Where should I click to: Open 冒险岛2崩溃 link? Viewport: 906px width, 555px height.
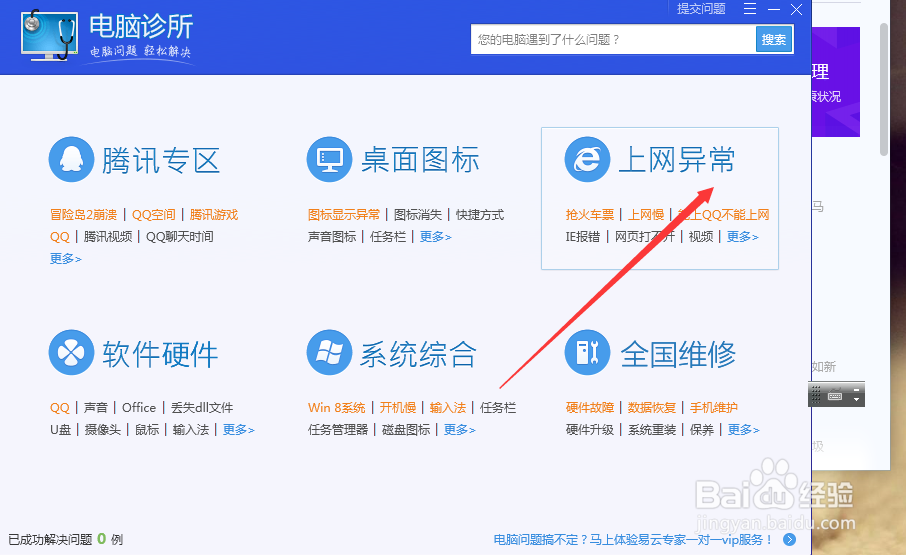[x=83, y=215]
